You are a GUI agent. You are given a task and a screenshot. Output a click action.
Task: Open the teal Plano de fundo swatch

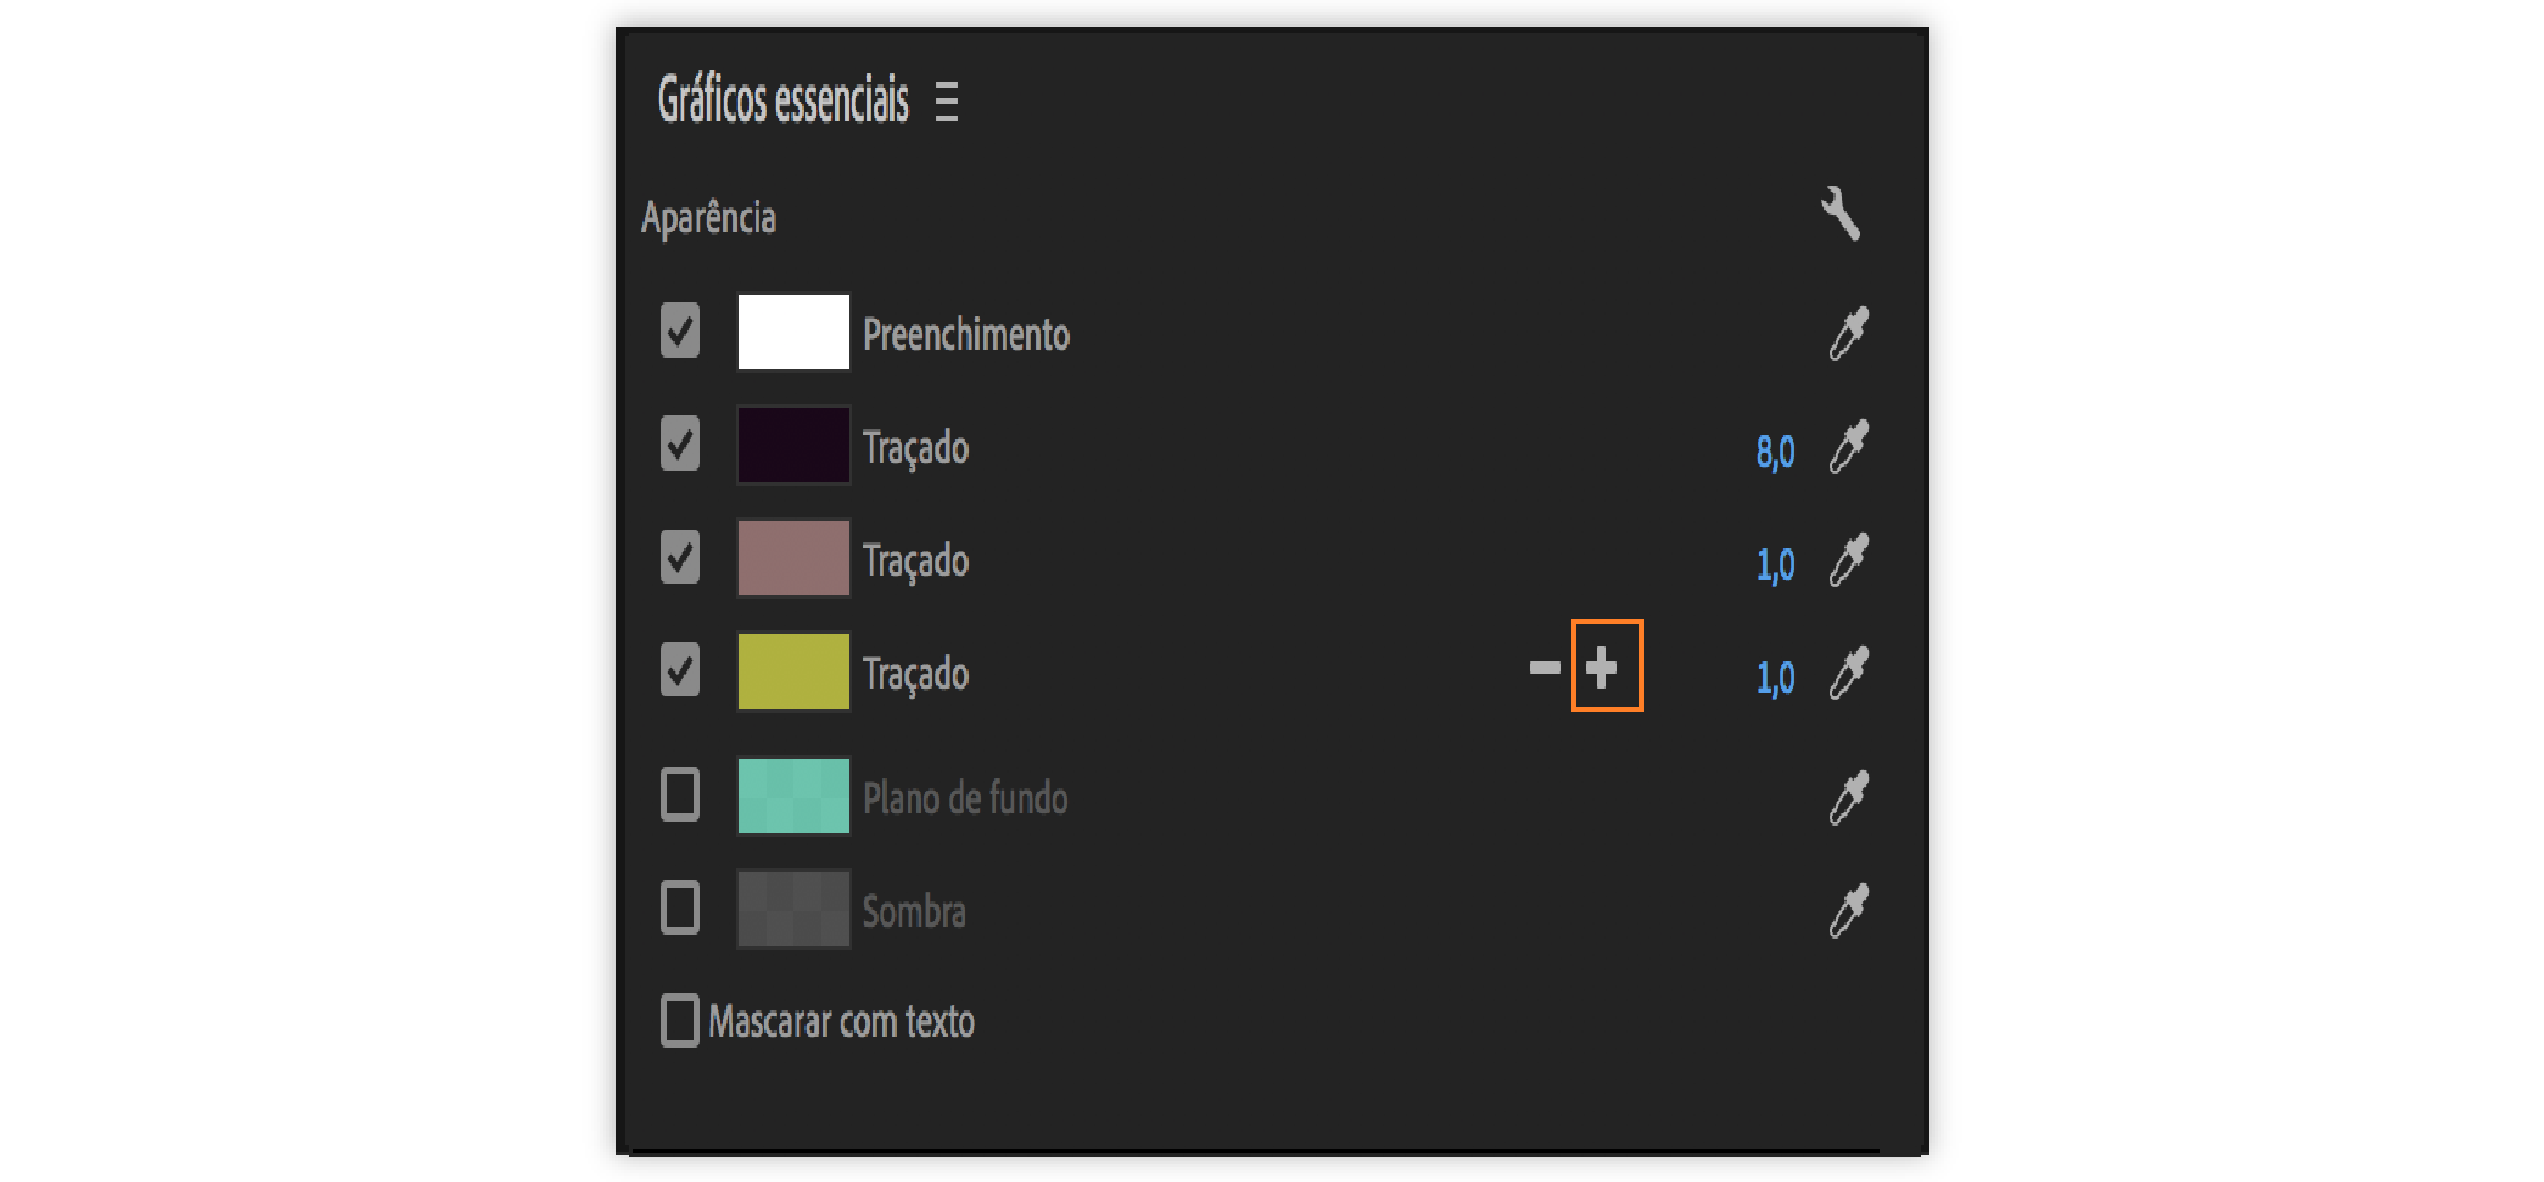[793, 795]
